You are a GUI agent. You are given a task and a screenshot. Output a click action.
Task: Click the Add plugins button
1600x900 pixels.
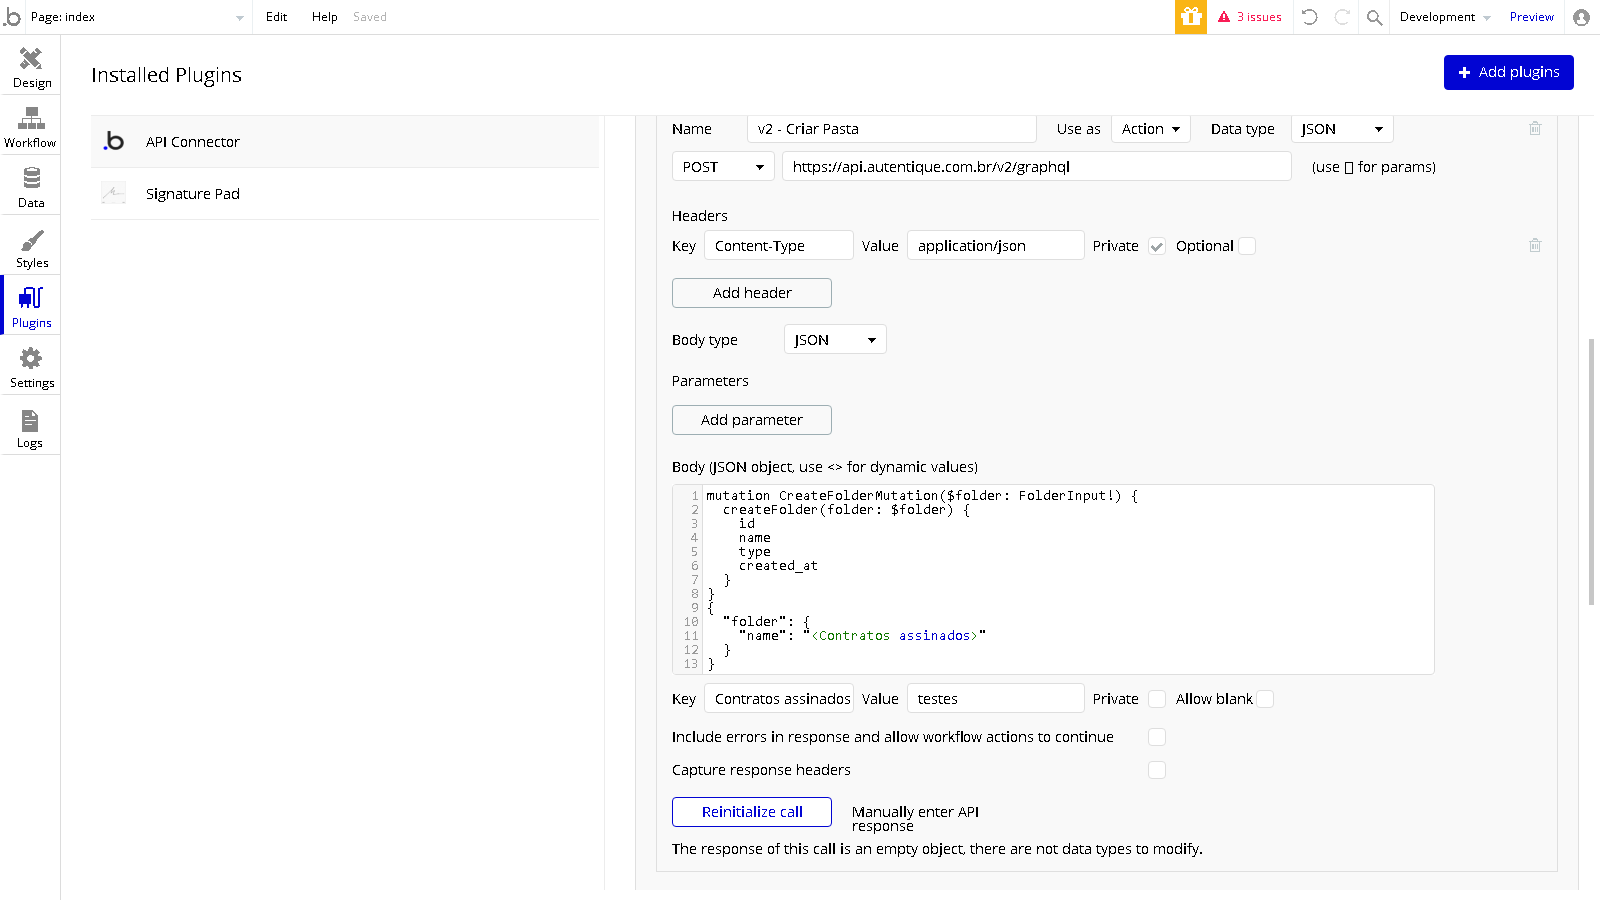click(x=1509, y=72)
